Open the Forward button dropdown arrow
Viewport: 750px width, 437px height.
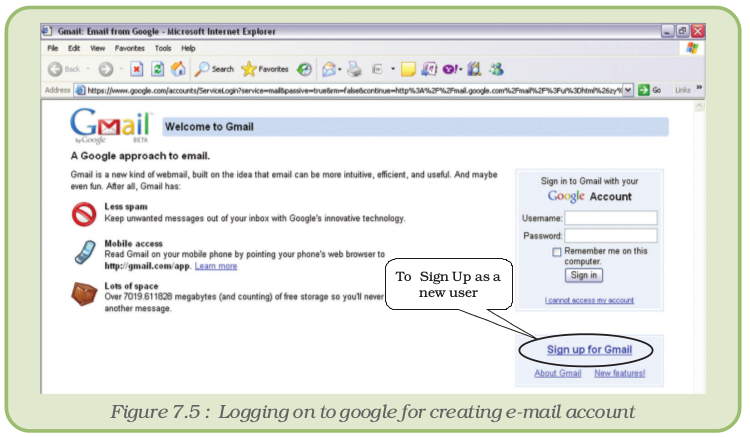121,69
